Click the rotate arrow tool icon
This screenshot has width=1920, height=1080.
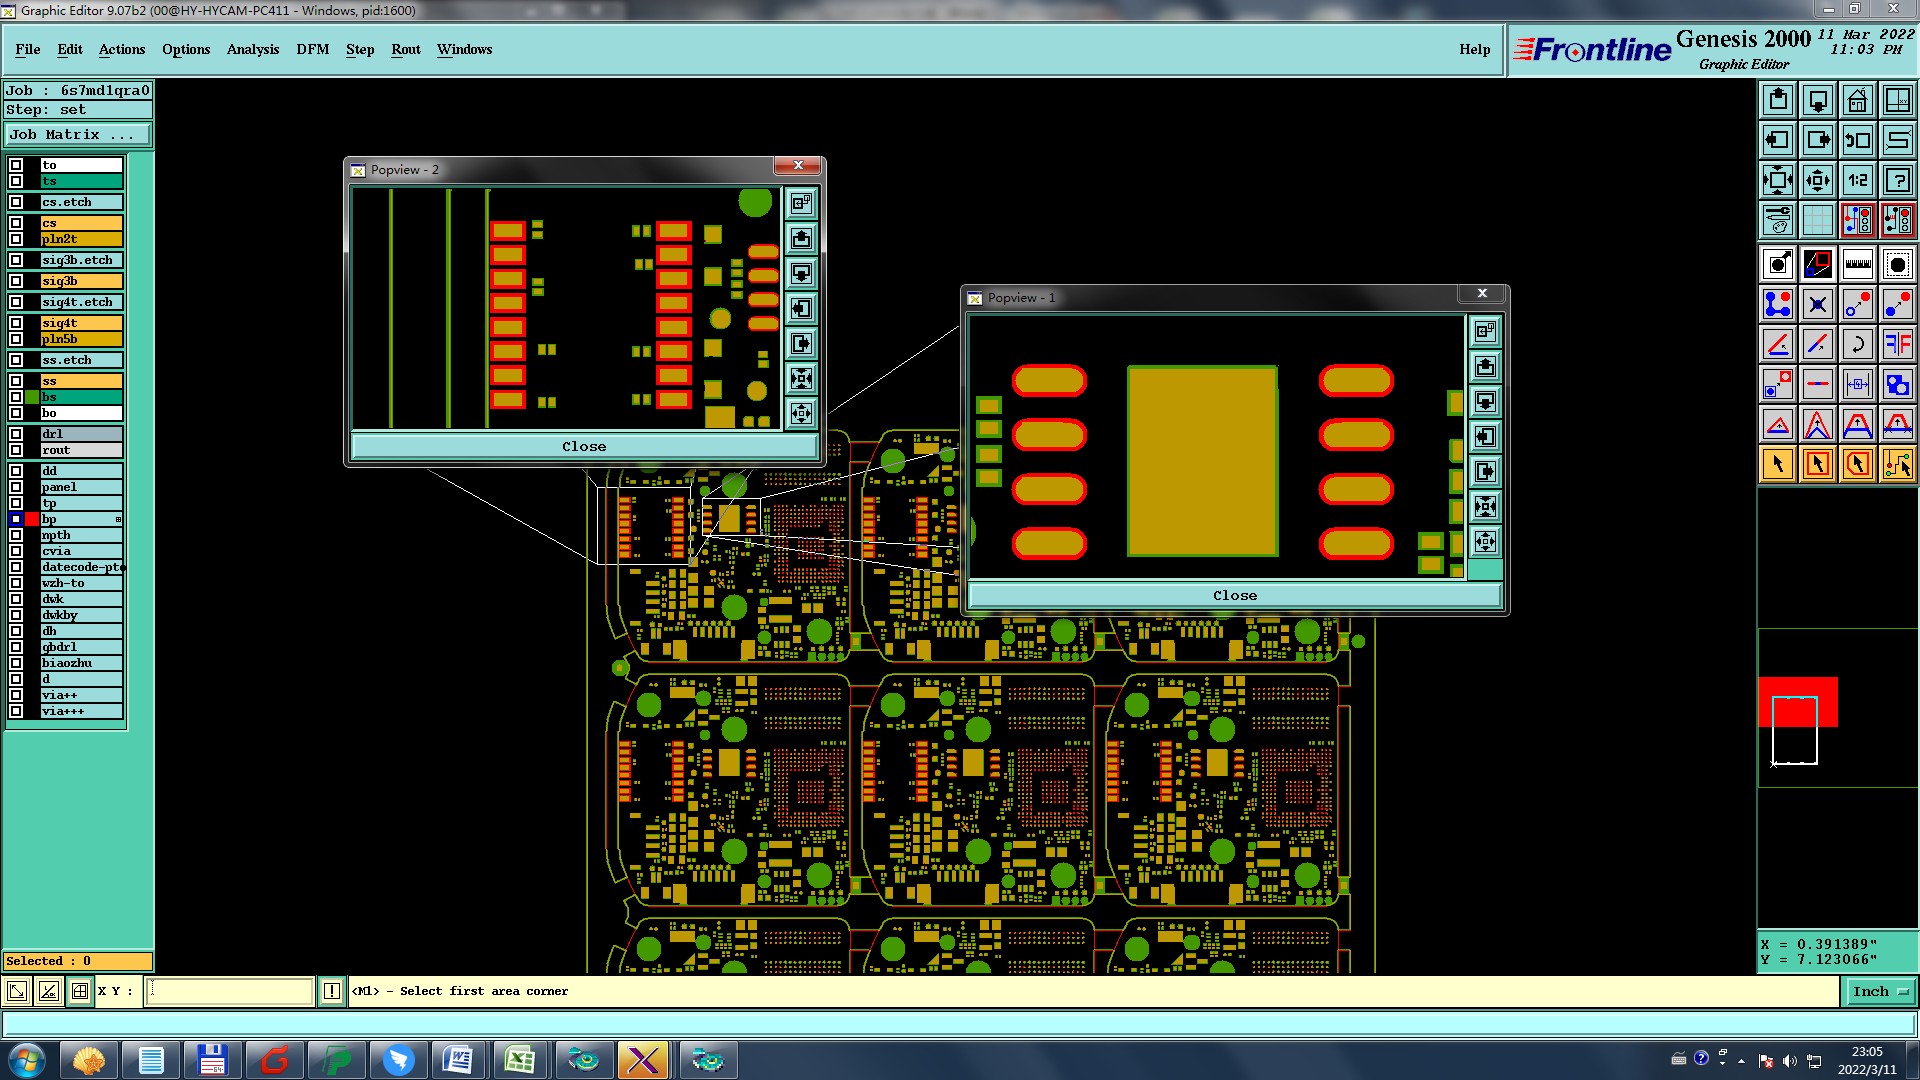(x=1857, y=344)
